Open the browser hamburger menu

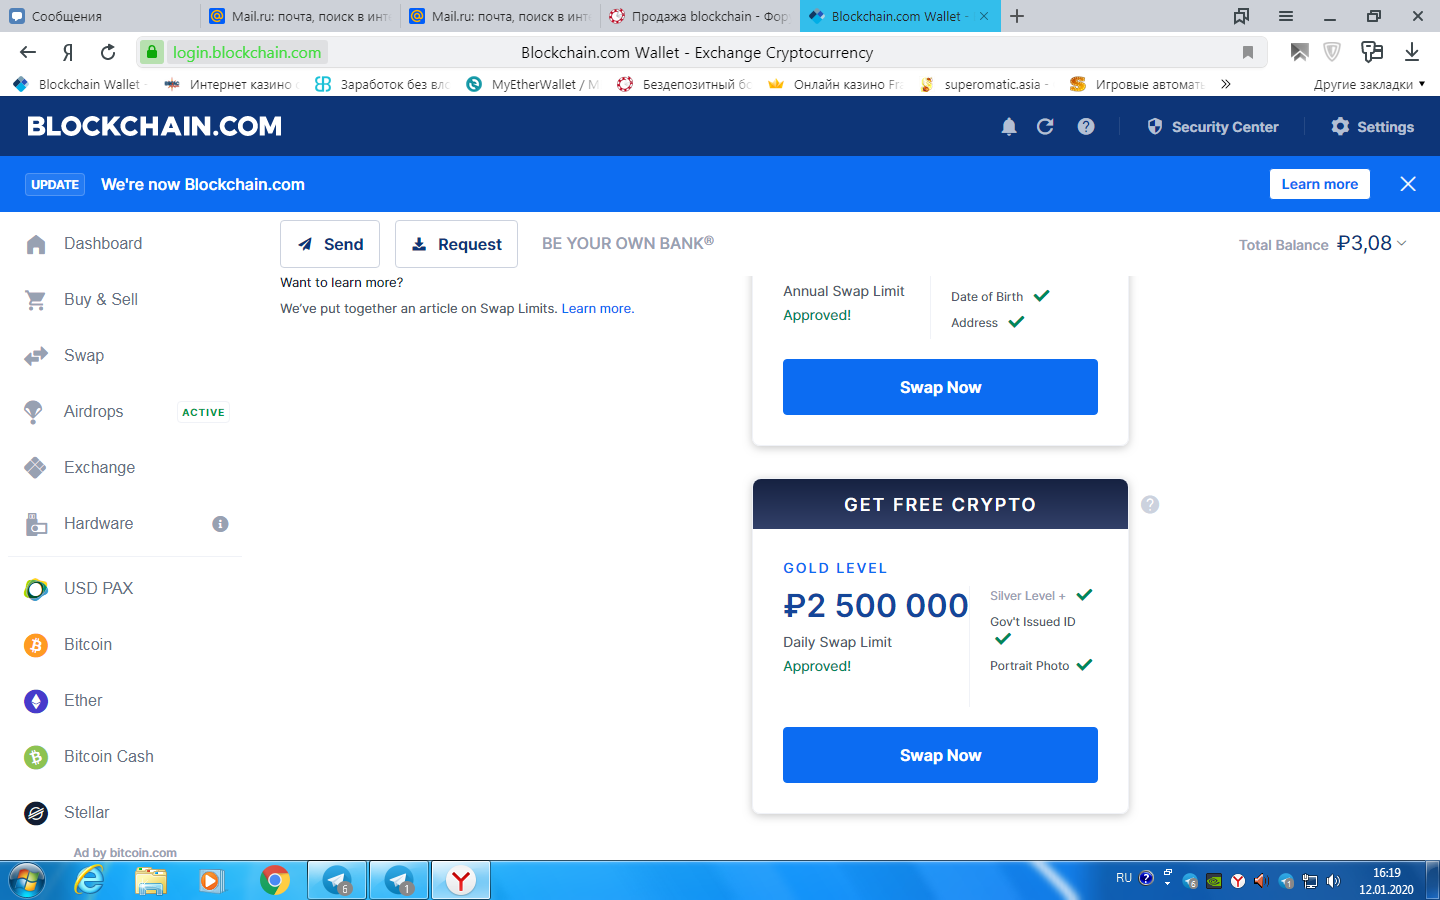pyautogui.click(x=1286, y=16)
